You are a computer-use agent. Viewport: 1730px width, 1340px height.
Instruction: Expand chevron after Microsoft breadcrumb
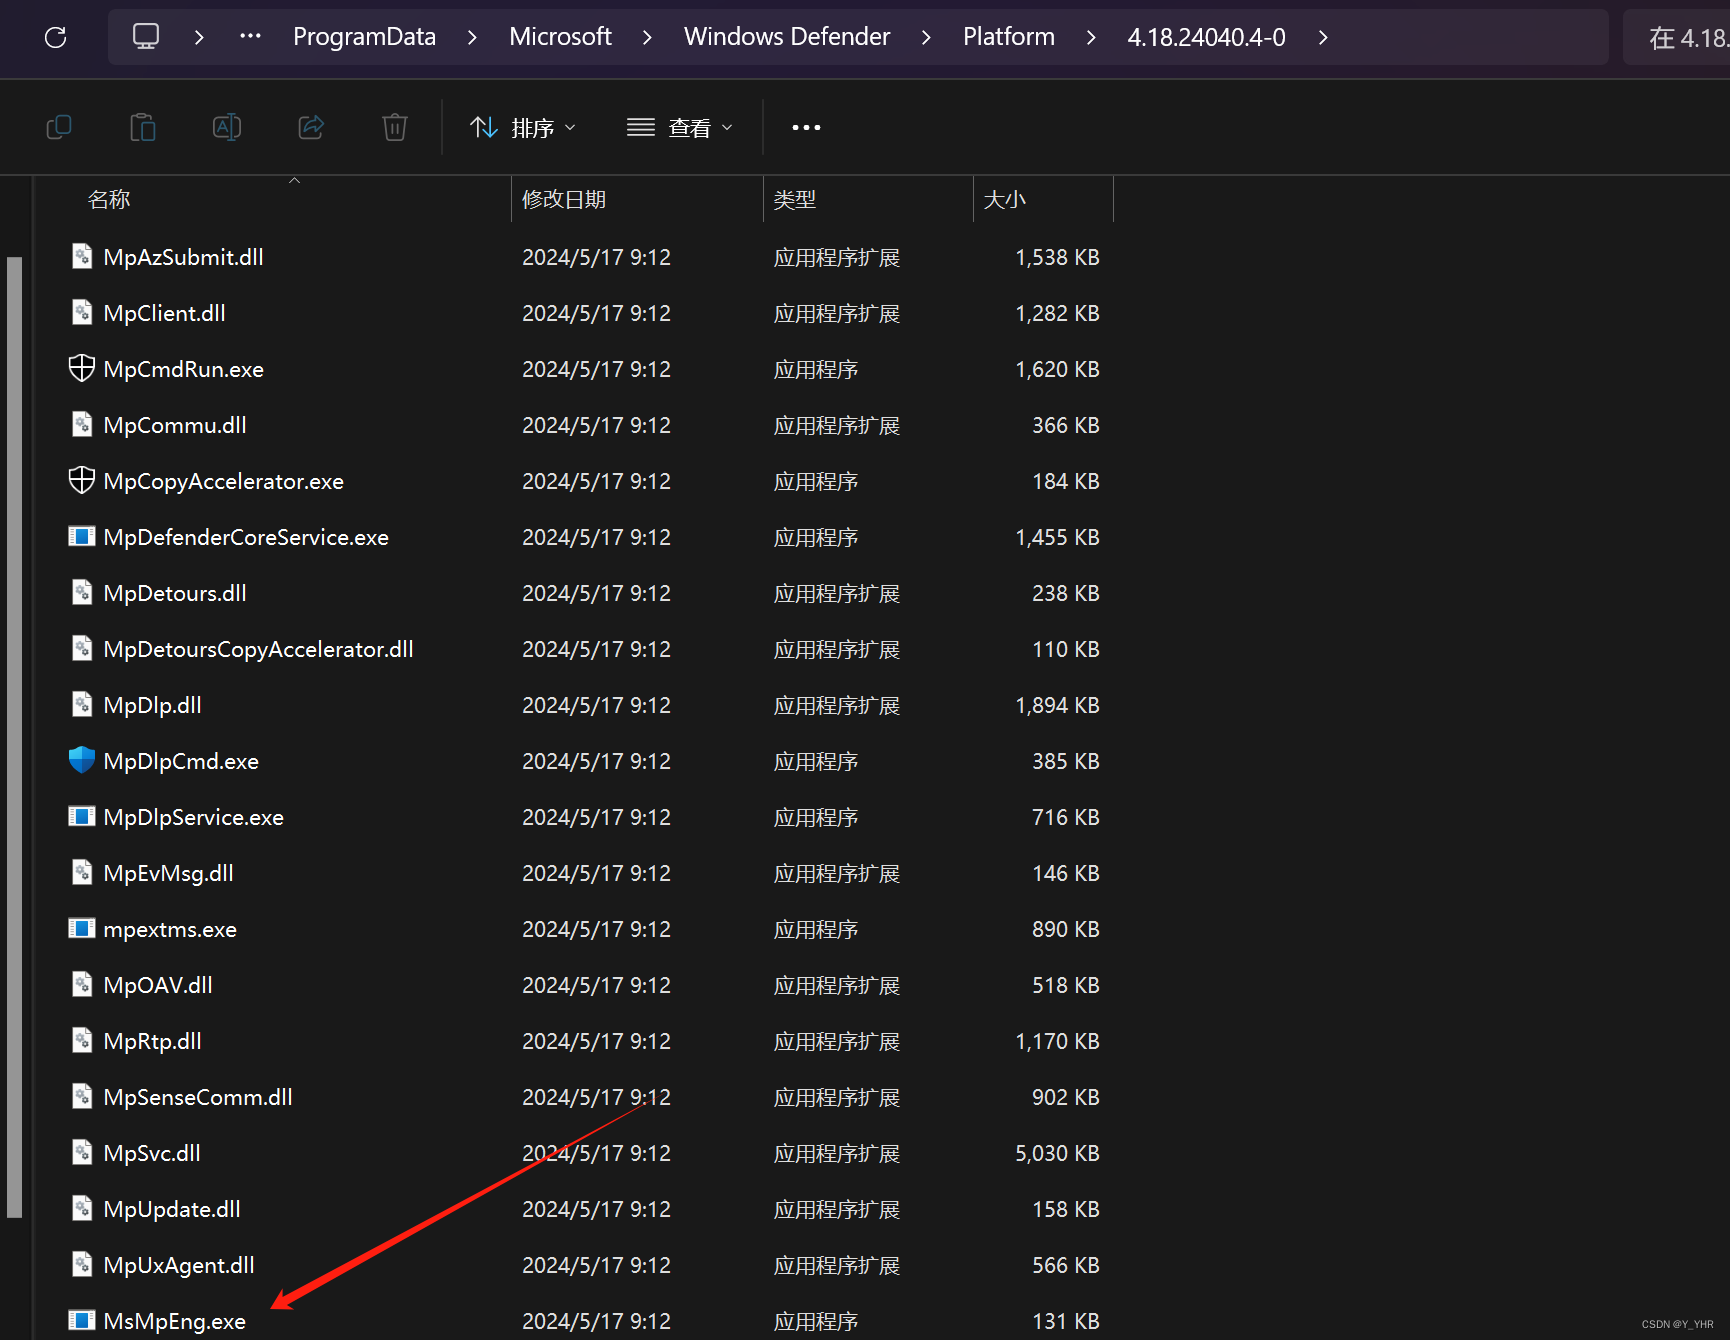coord(647,37)
